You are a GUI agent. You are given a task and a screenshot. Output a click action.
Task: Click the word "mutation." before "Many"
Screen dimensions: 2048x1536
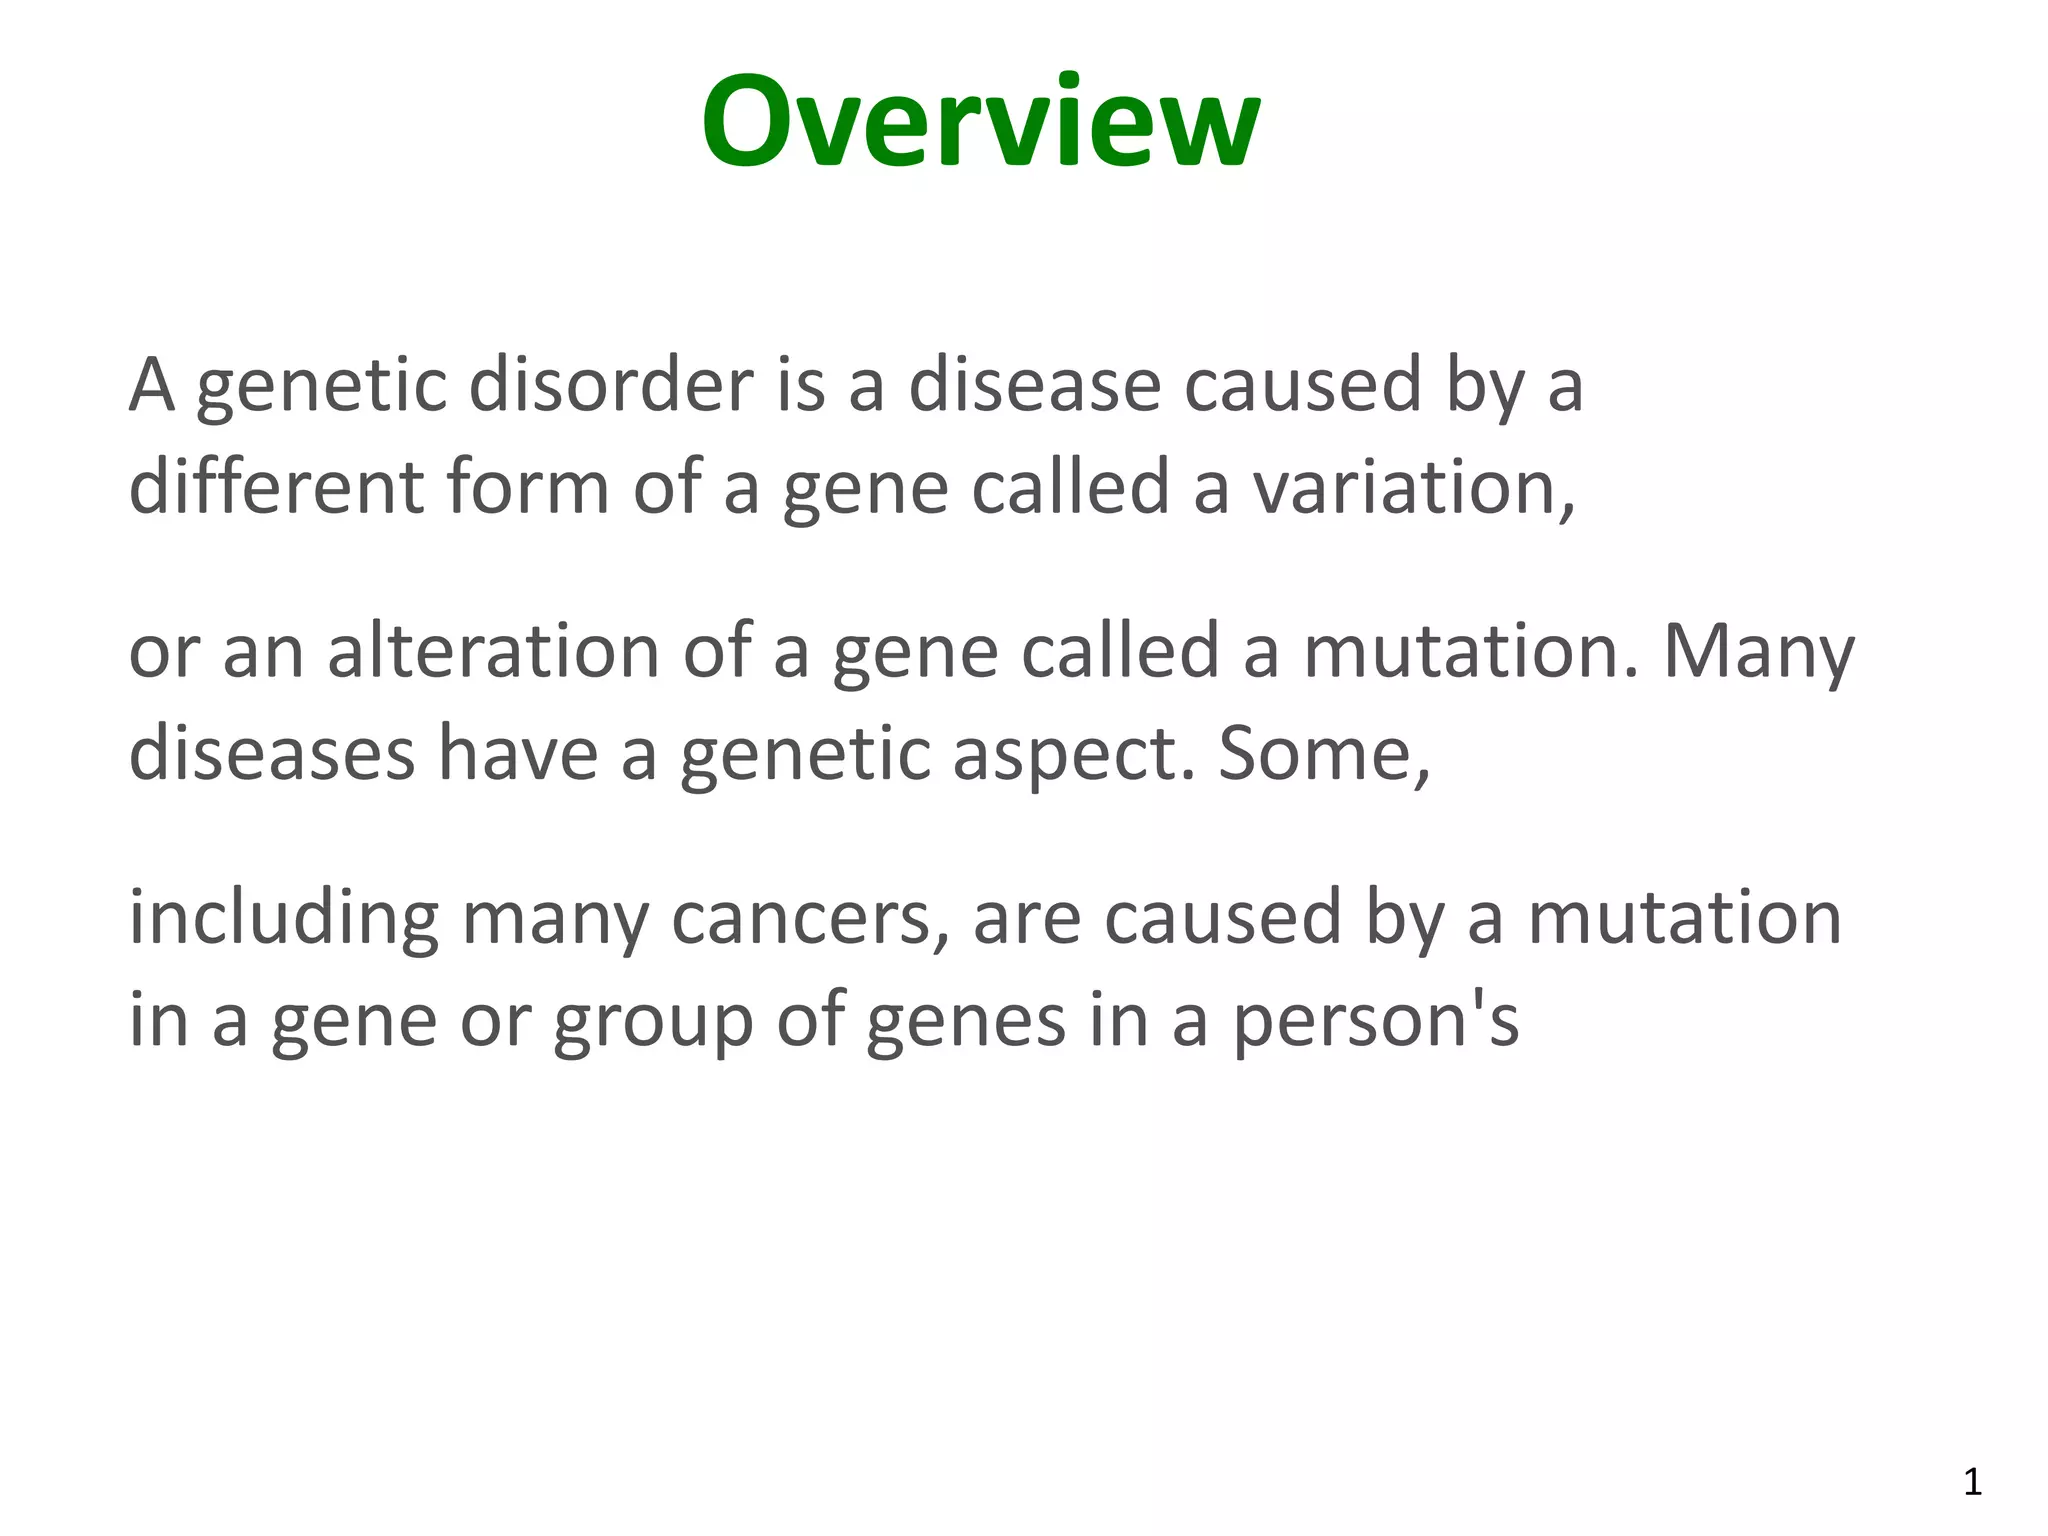click(x=1471, y=652)
